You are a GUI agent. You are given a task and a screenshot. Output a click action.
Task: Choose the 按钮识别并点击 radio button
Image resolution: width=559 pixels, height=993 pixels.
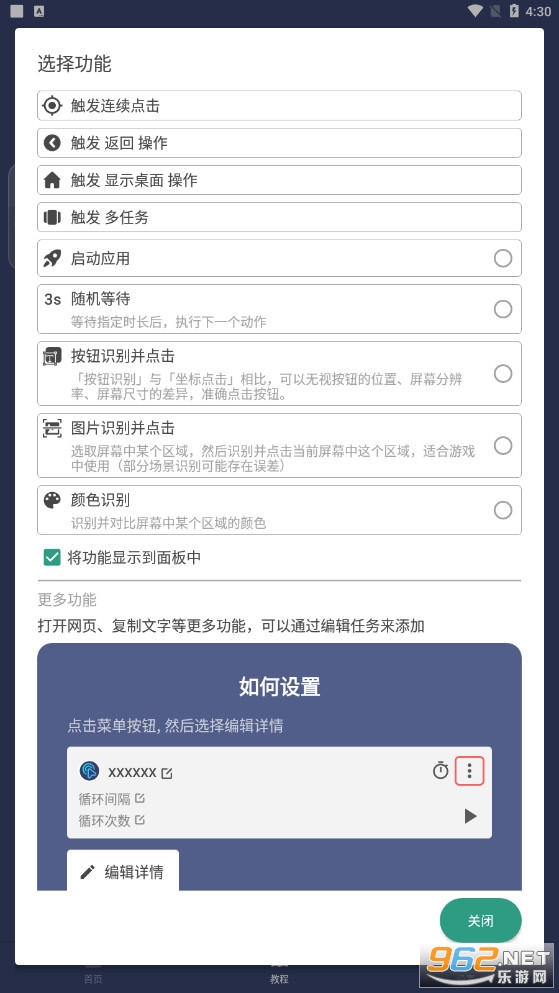click(503, 374)
